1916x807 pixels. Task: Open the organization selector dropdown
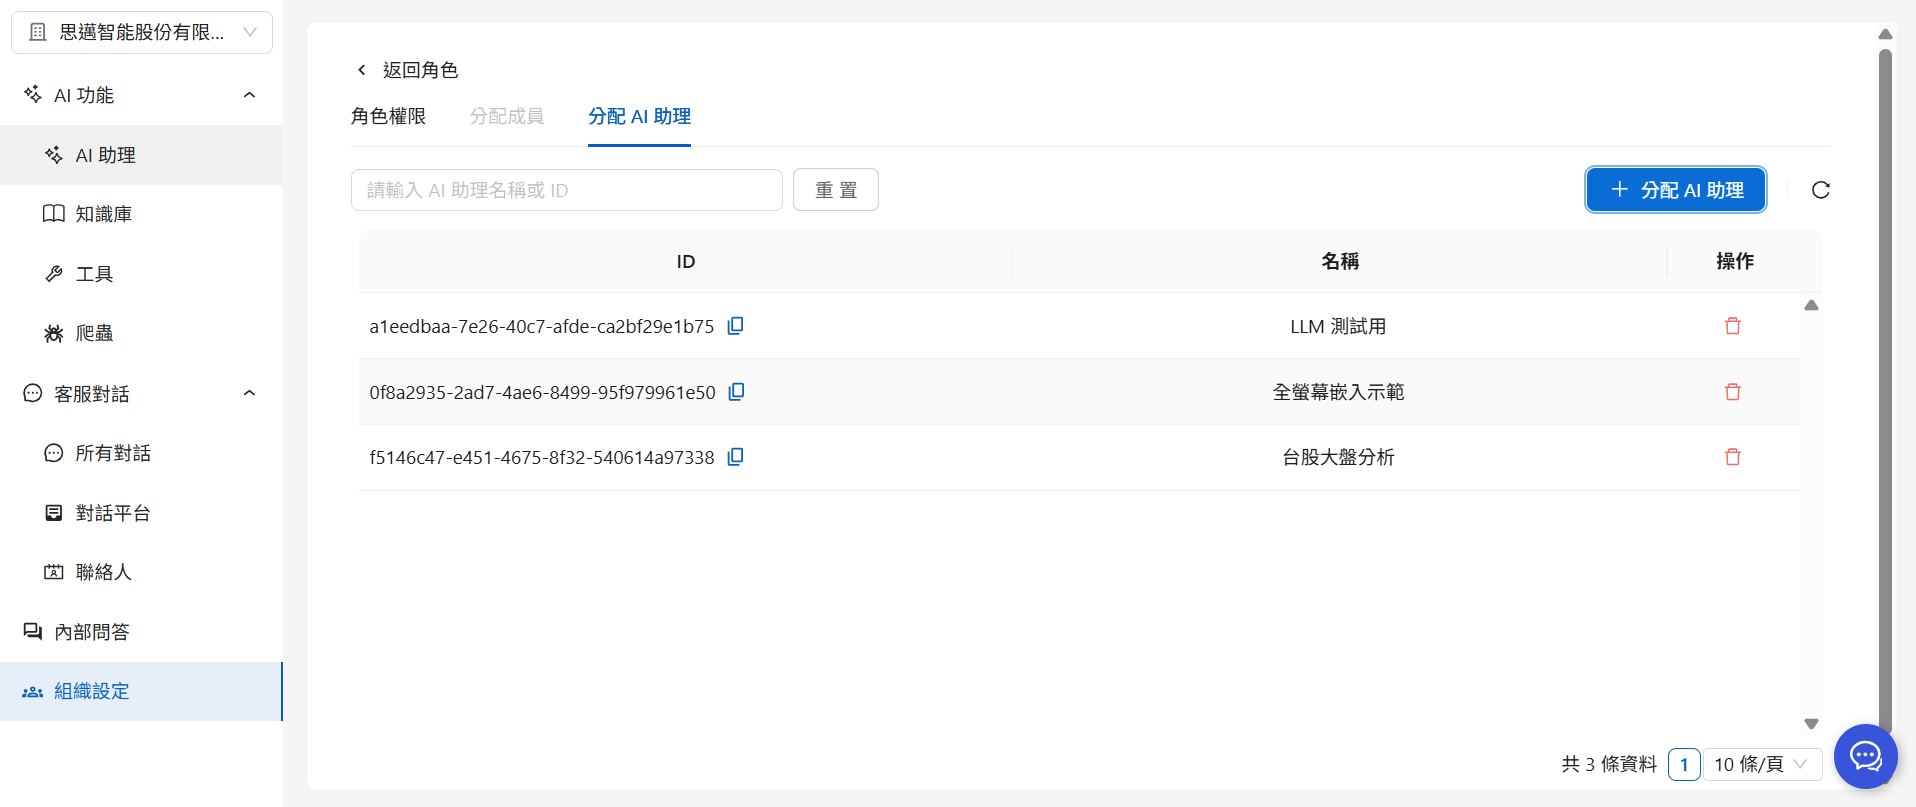coord(142,33)
